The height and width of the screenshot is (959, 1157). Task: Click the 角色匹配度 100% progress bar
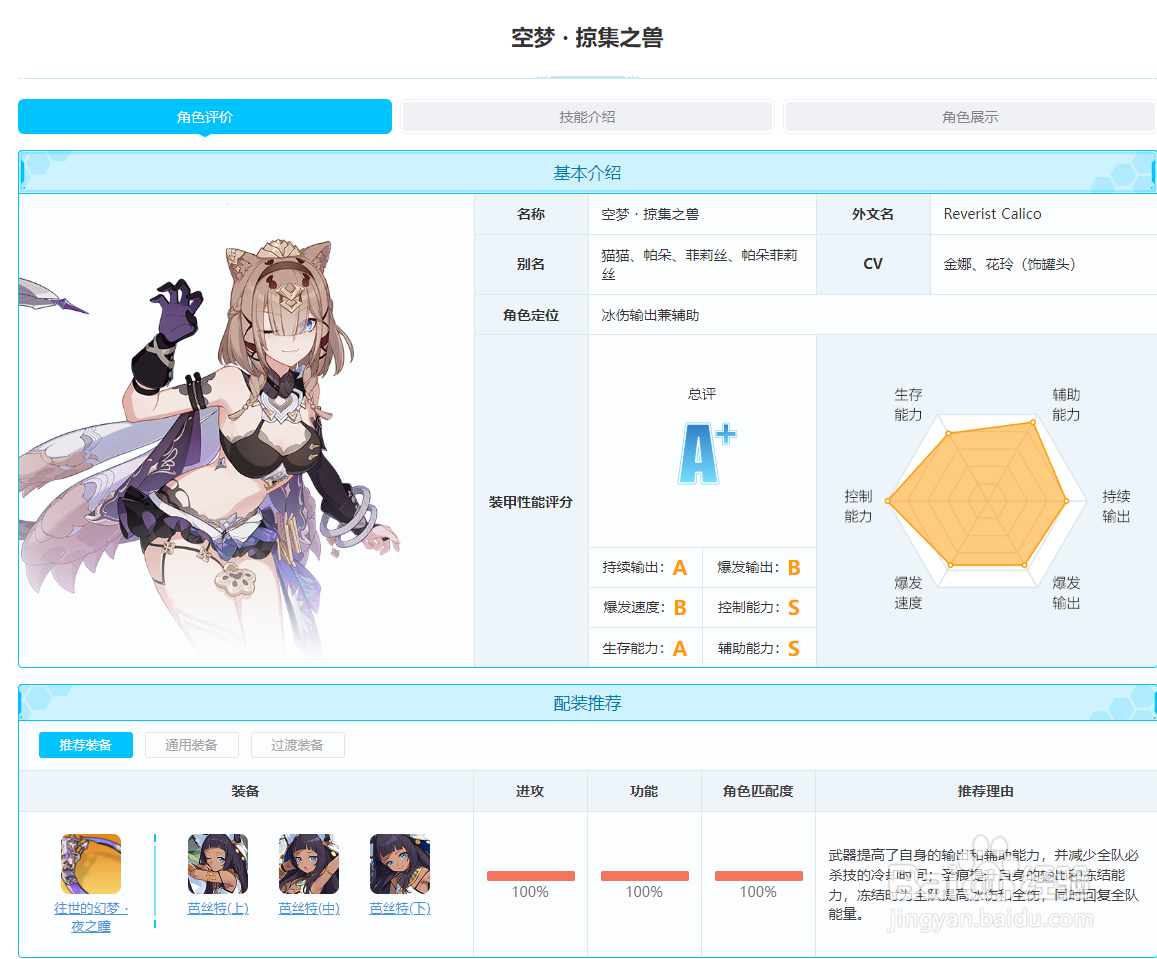[x=758, y=874]
